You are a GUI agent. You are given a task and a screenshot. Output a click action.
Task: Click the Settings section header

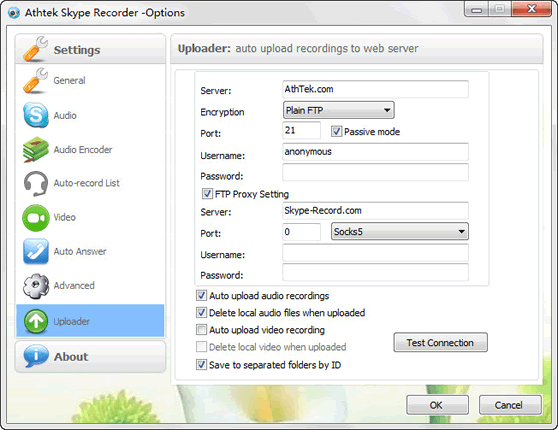[90, 49]
